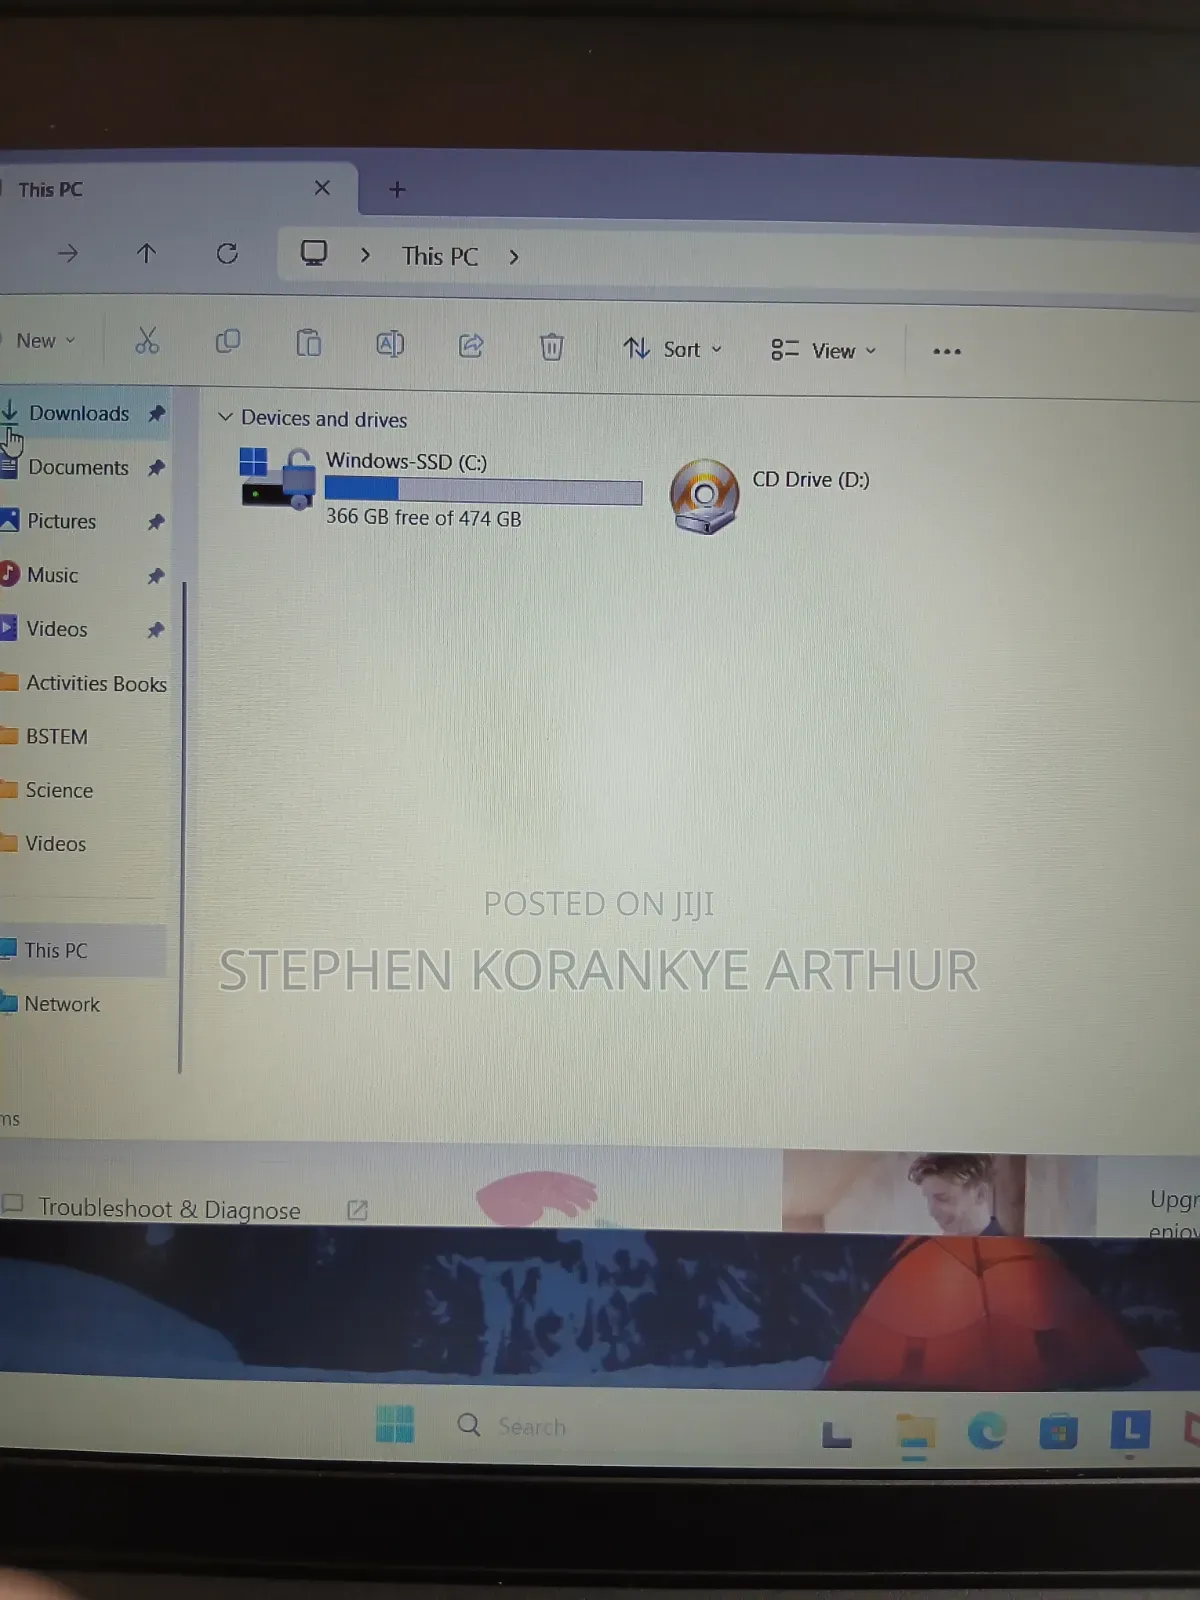
Task: Select the CD Drive (D:)
Action: pos(770,496)
